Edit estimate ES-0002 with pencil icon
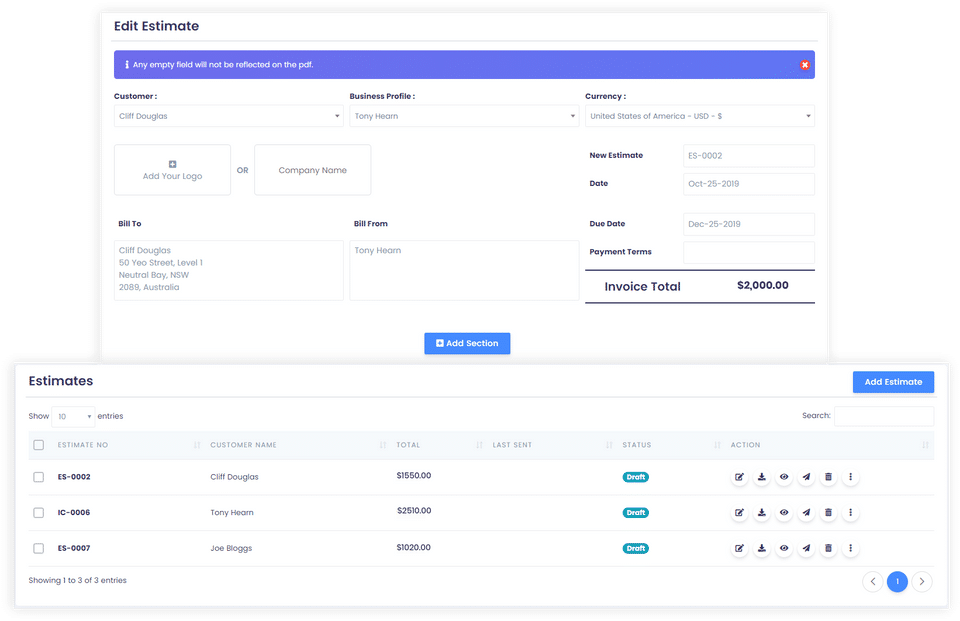Image resolution: width=960 pixels, height=621 pixels. click(739, 477)
